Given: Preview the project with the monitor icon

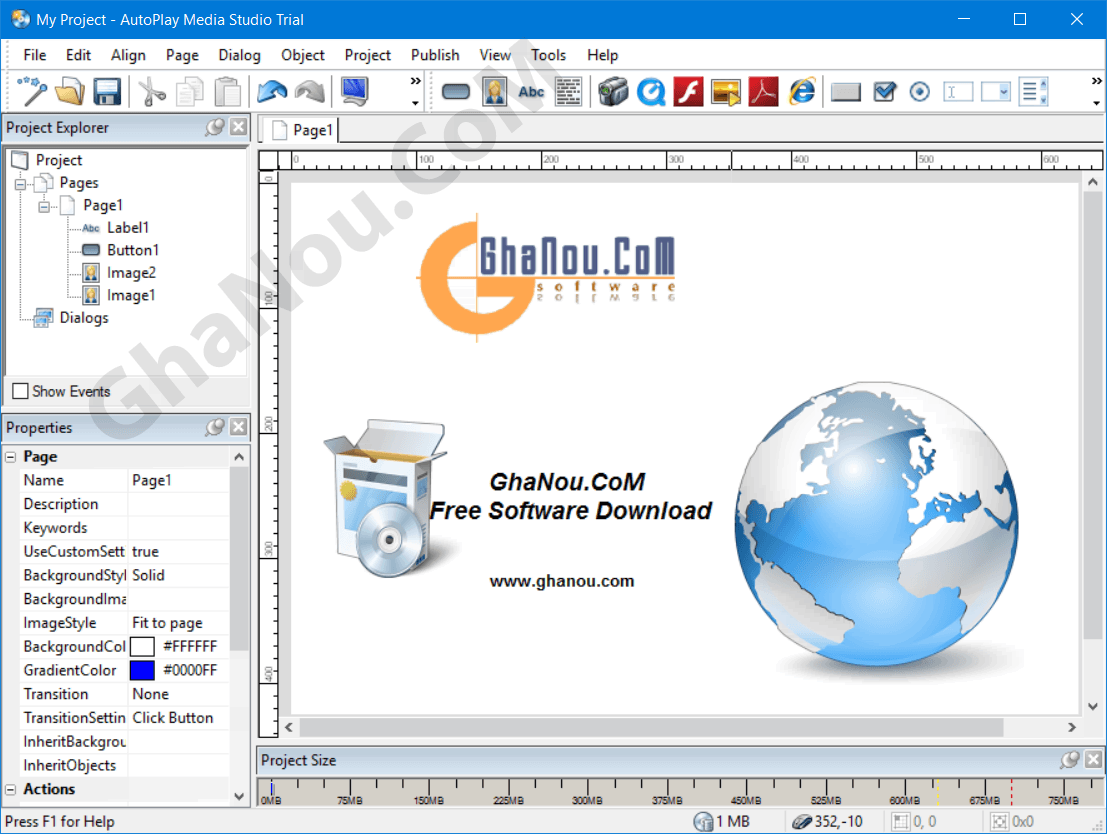Looking at the screenshot, I should click(x=354, y=92).
